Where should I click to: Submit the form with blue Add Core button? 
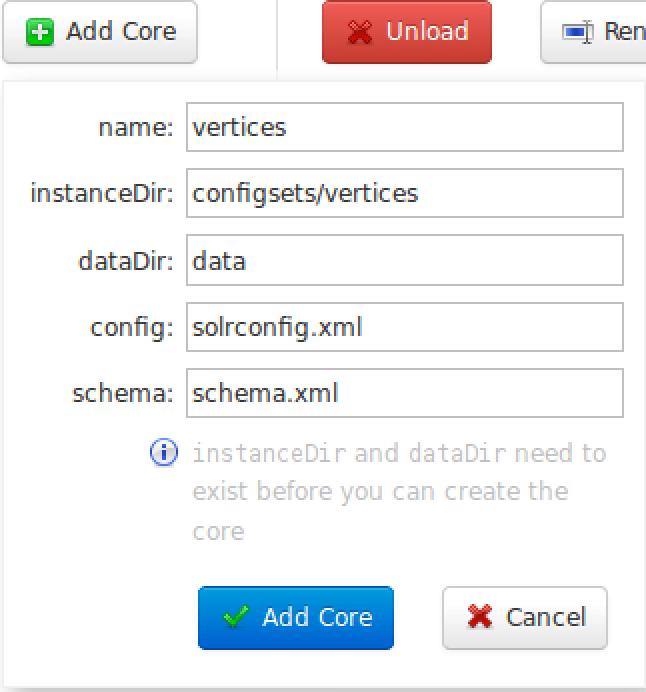click(296, 617)
